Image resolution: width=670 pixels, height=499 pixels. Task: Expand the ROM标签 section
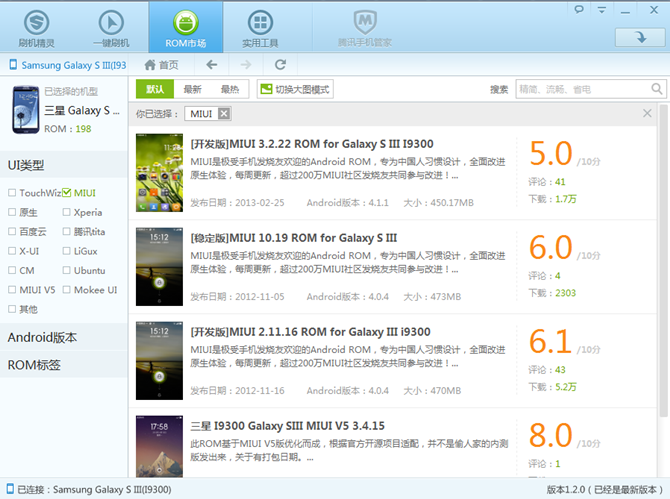[64, 365]
